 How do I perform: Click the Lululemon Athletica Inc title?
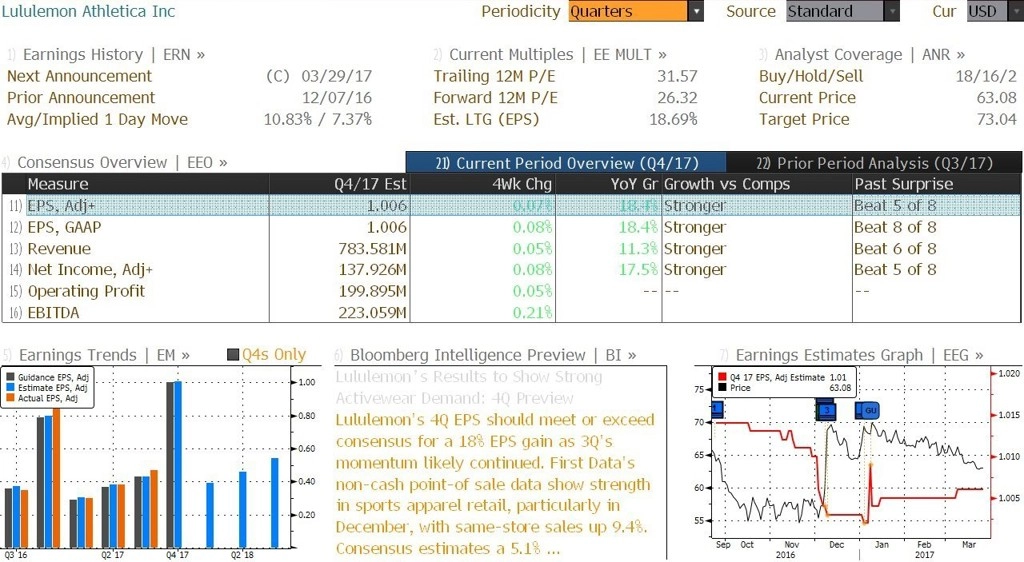click(x=89, y=11)
